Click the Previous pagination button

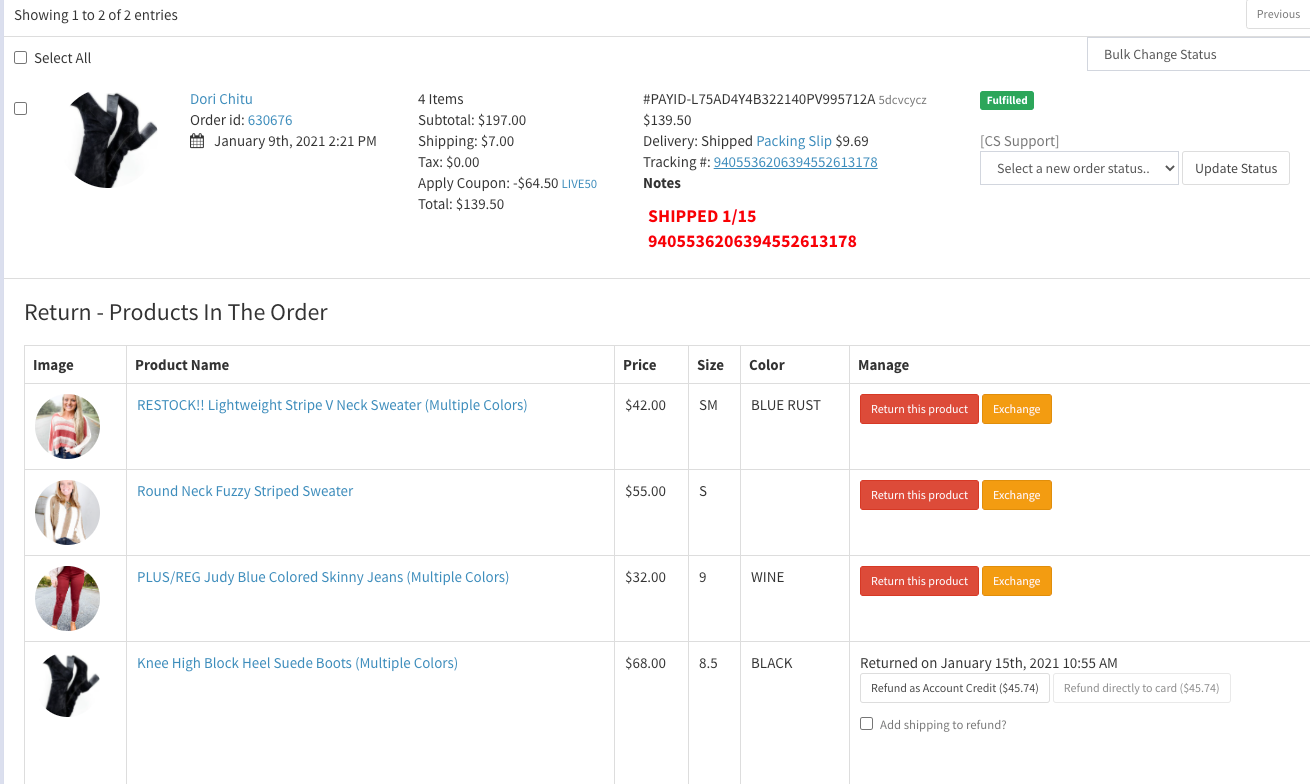(x=1278, y=14)
